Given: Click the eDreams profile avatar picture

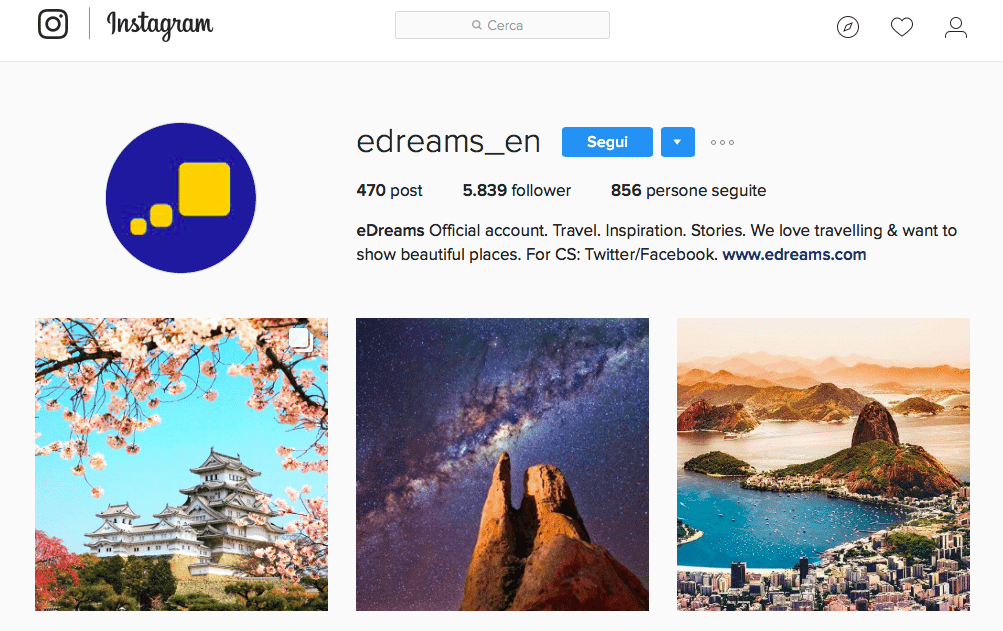Looking at the screenshot, I should coord(181,198).
